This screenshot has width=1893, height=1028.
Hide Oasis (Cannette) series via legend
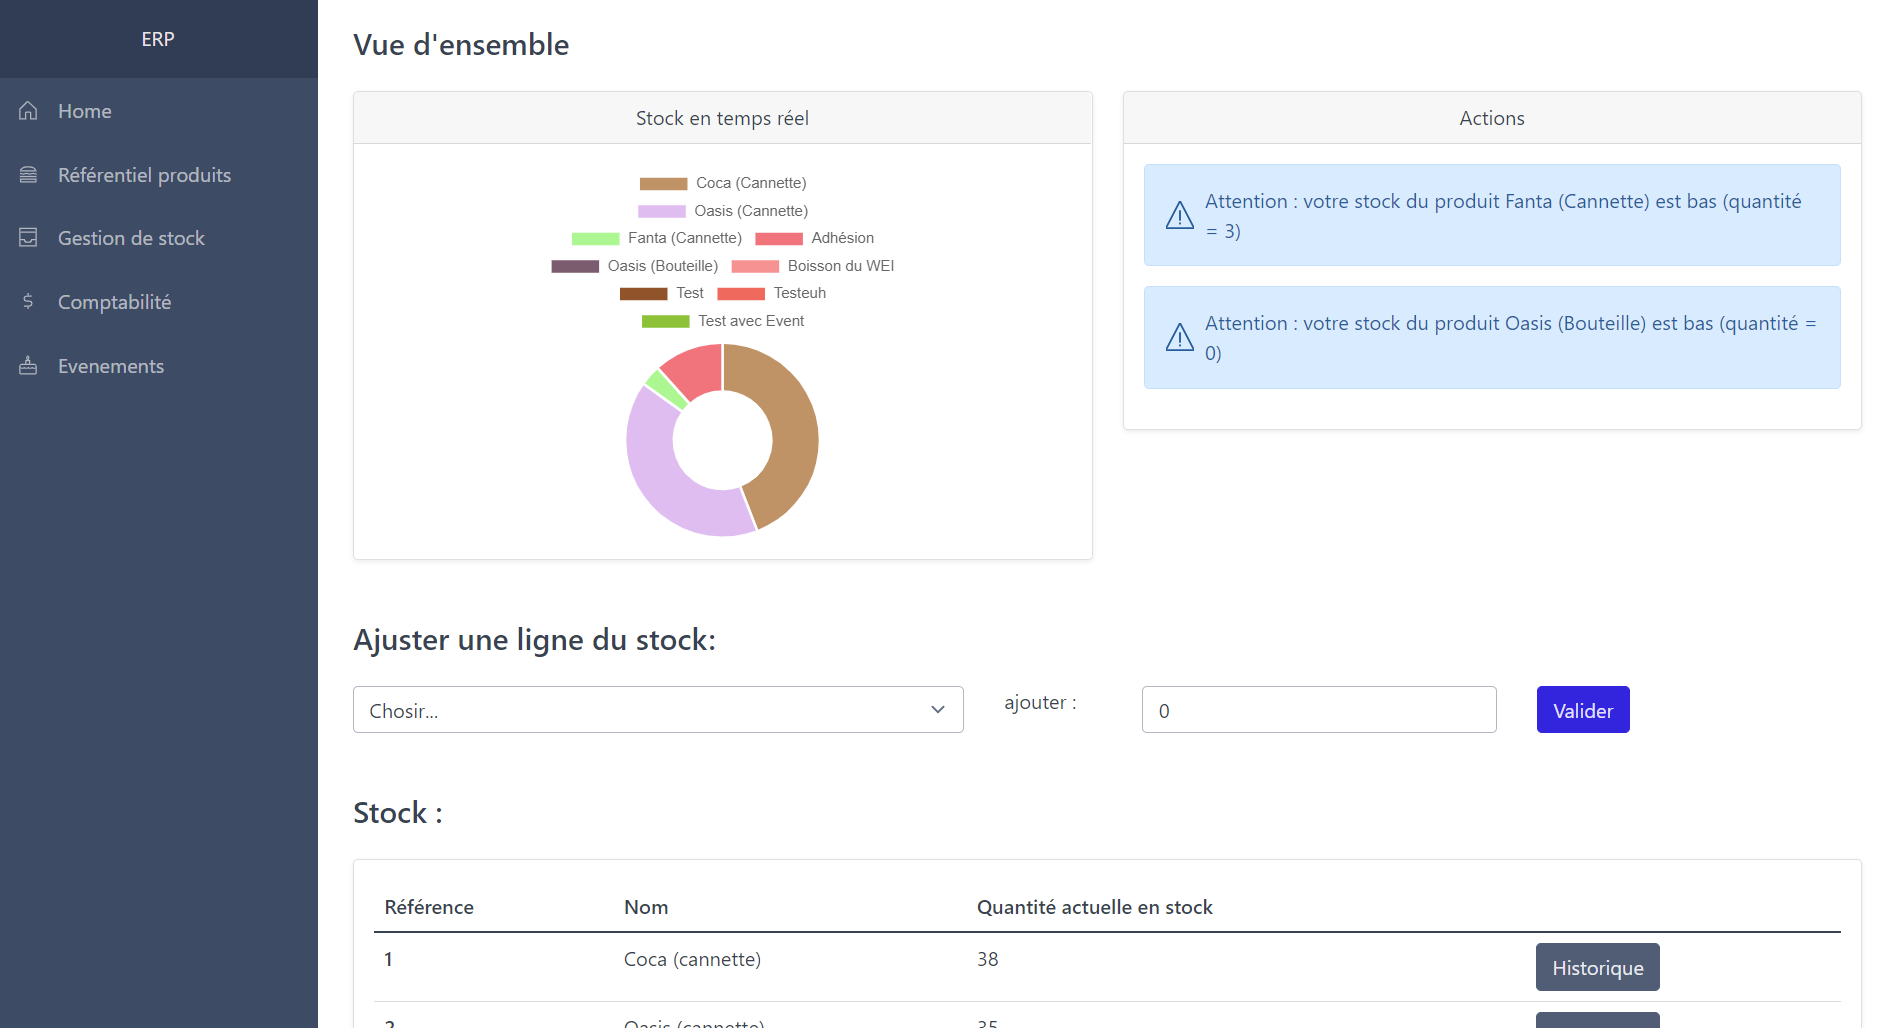point(722,211)
